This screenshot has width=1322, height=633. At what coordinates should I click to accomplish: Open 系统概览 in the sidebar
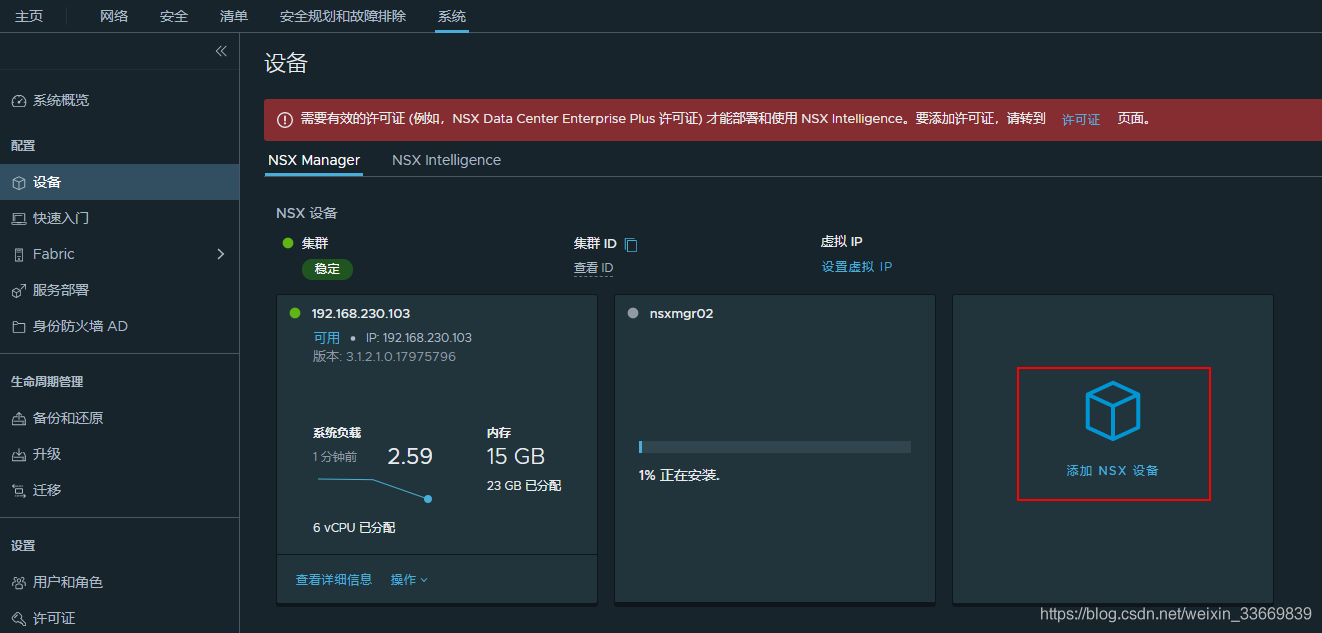click(x=61, y=101)
